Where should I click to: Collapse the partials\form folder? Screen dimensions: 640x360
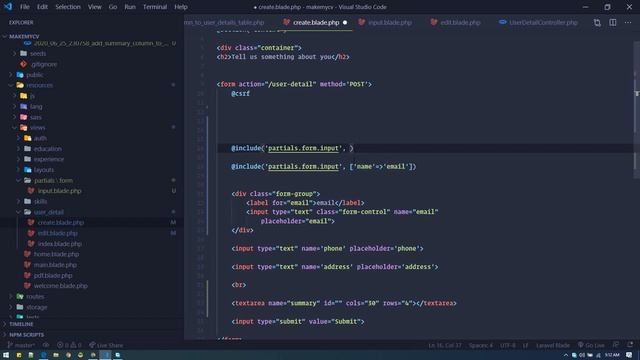[18, 180]
